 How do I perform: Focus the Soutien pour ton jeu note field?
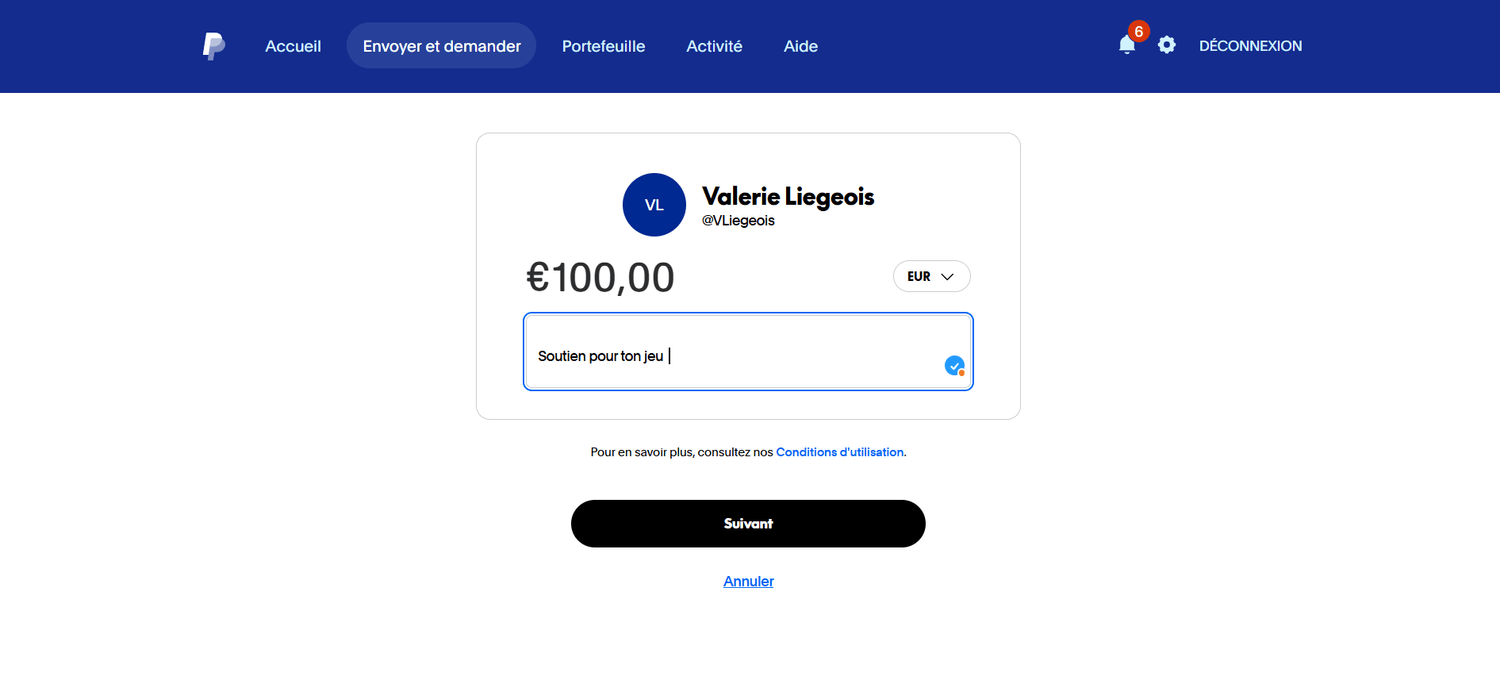[x=748, y=352]
